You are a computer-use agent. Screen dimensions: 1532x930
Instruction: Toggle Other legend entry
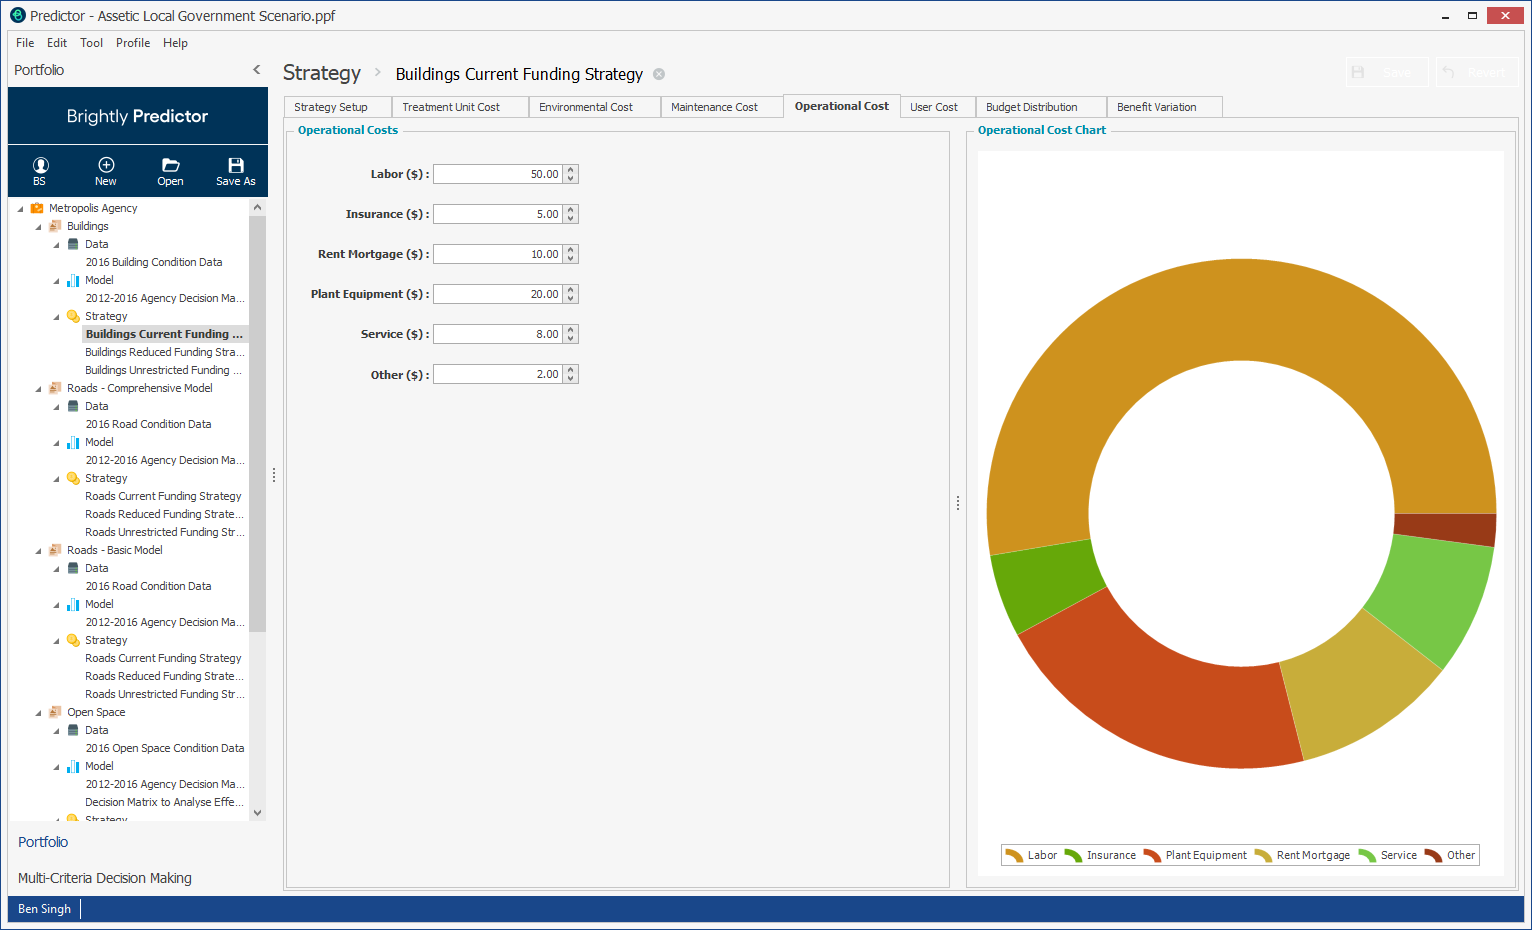pyautogui.click(x=1450, y=855)
